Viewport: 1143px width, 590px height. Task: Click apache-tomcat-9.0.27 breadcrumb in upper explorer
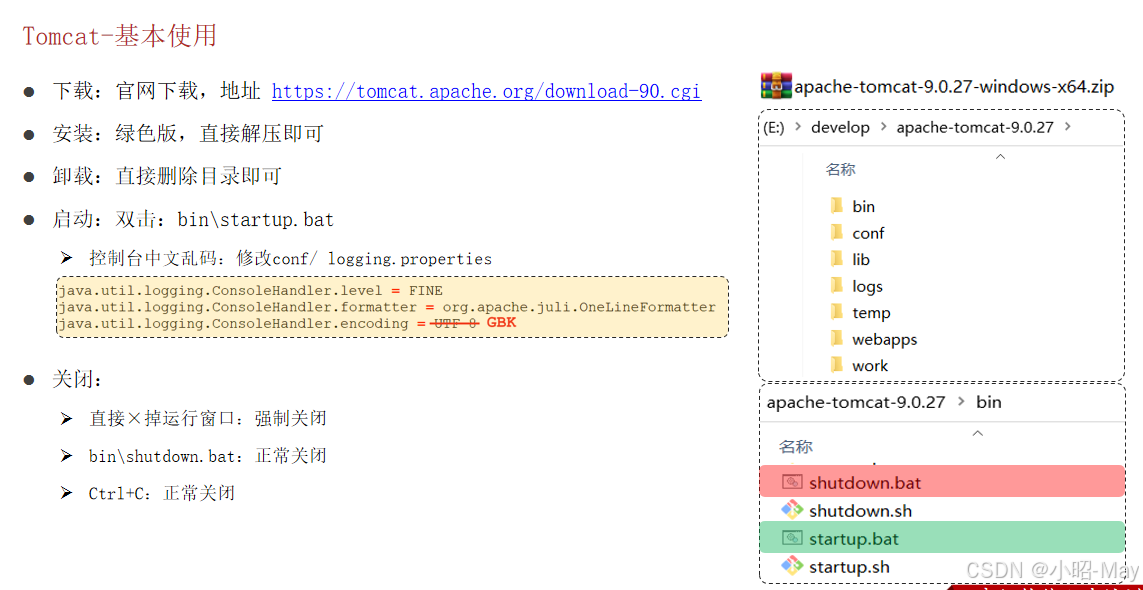coord(975,128)
